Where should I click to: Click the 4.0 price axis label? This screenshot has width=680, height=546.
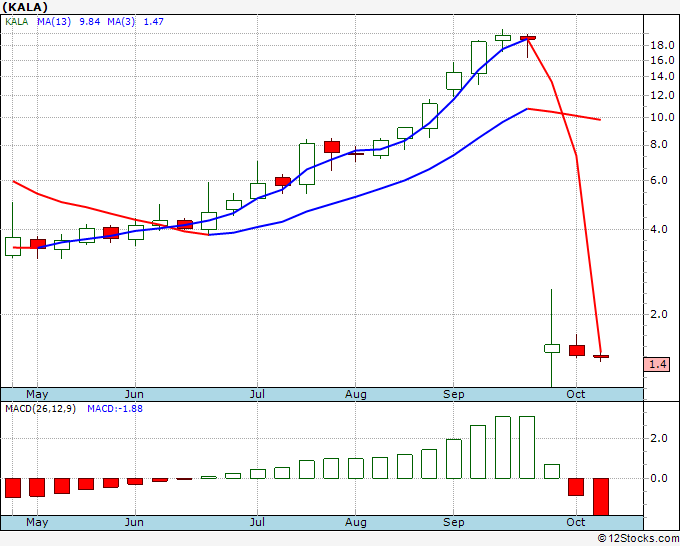tap(659, 229)
